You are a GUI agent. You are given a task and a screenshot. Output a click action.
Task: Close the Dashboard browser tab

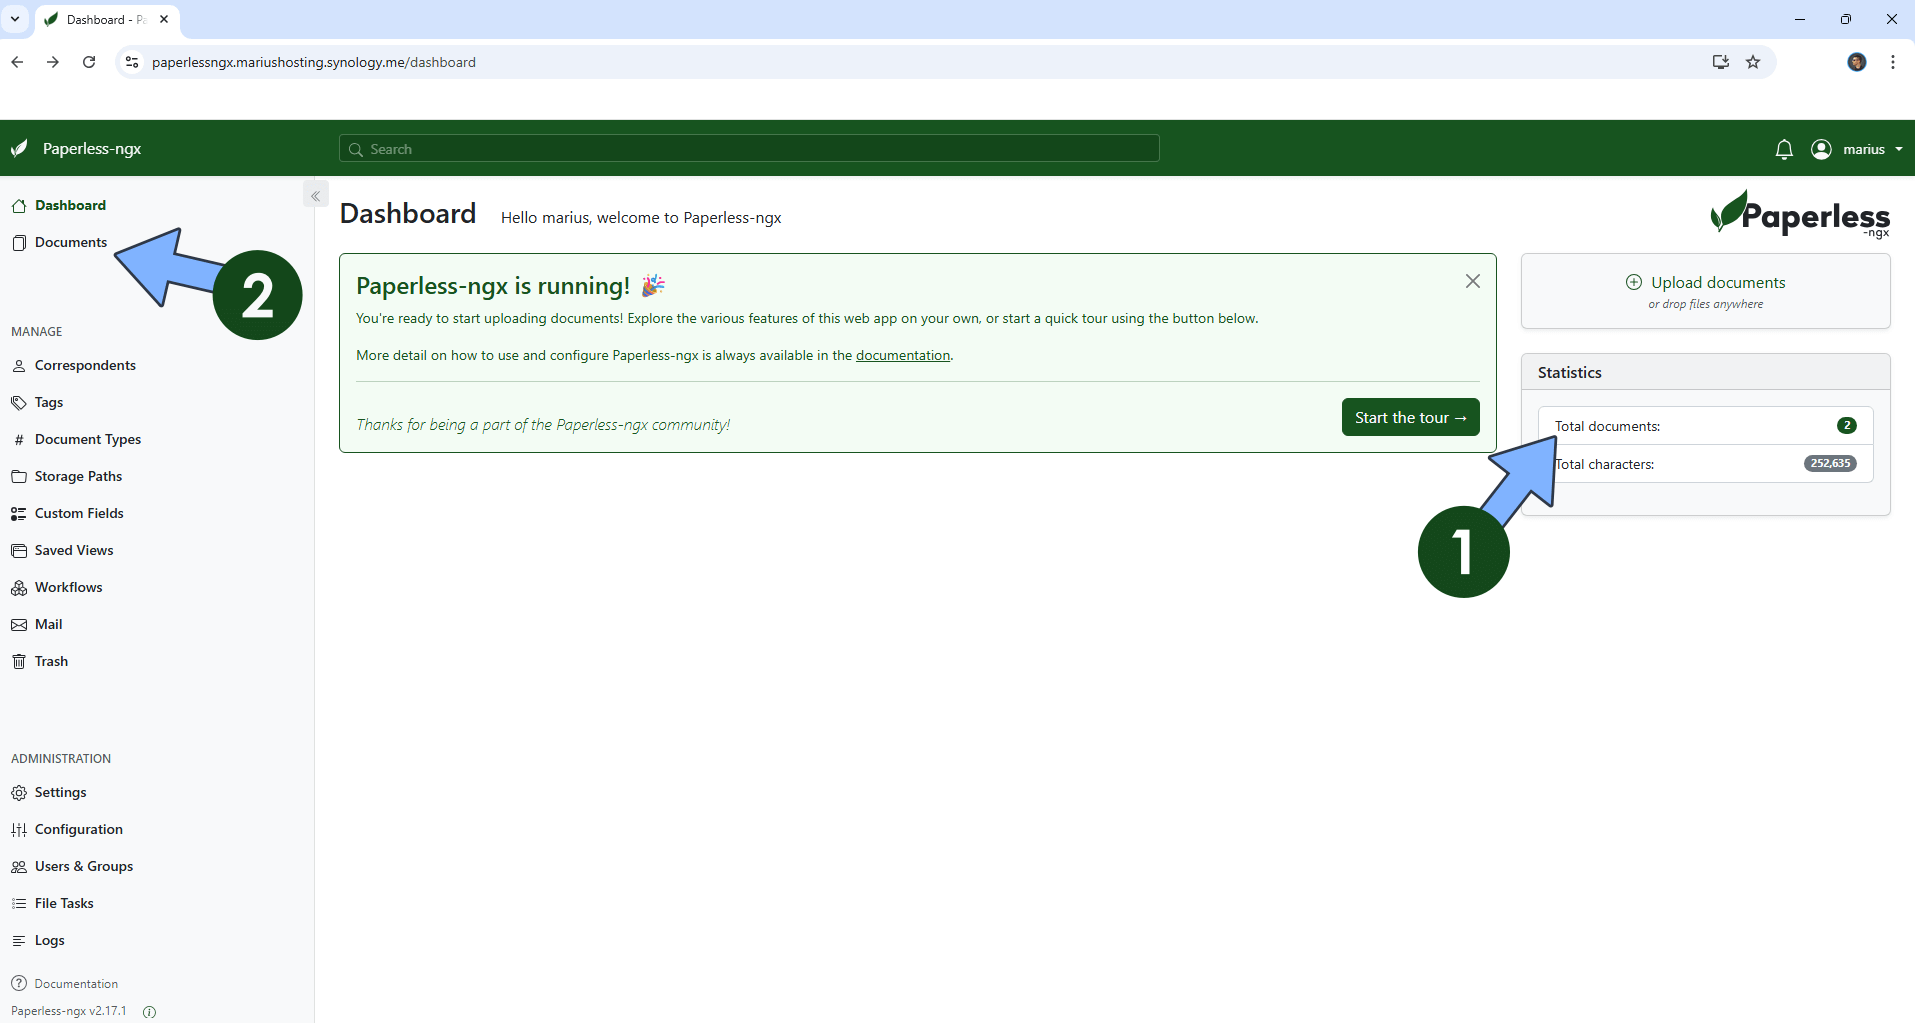164,19
